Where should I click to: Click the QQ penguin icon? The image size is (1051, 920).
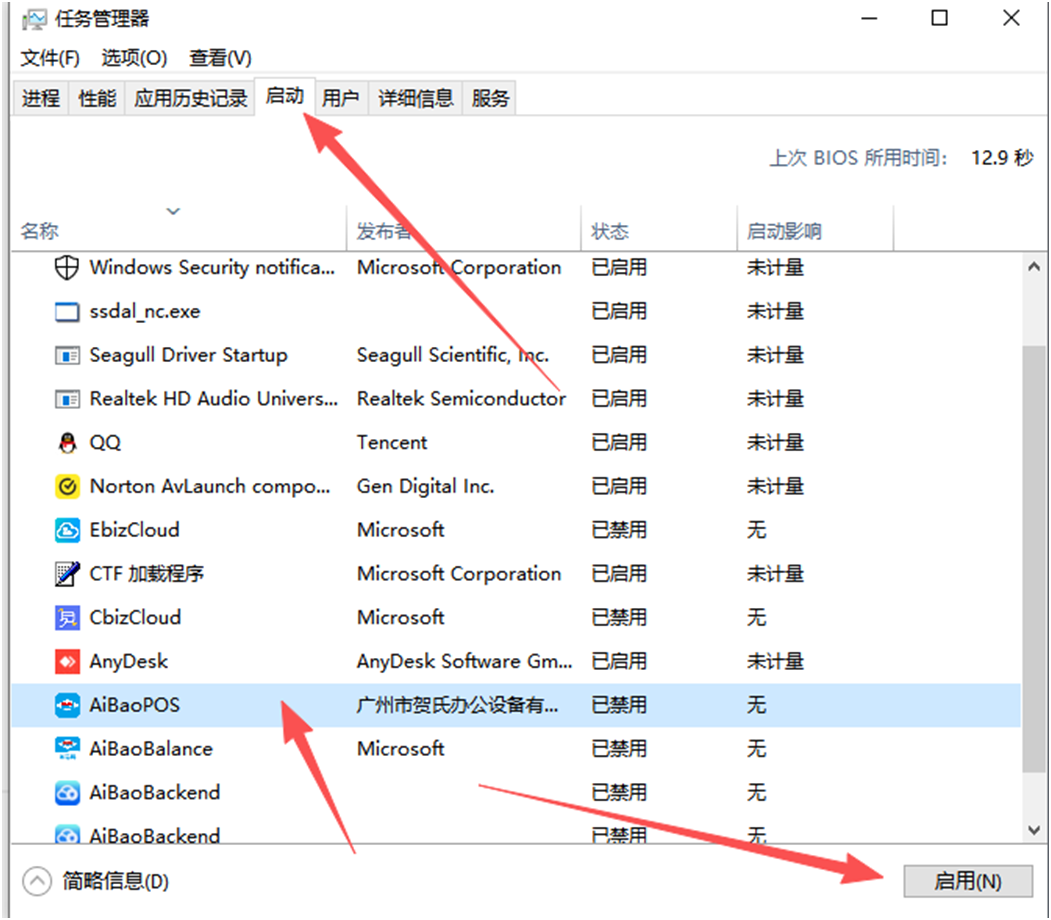coord(66,442)
